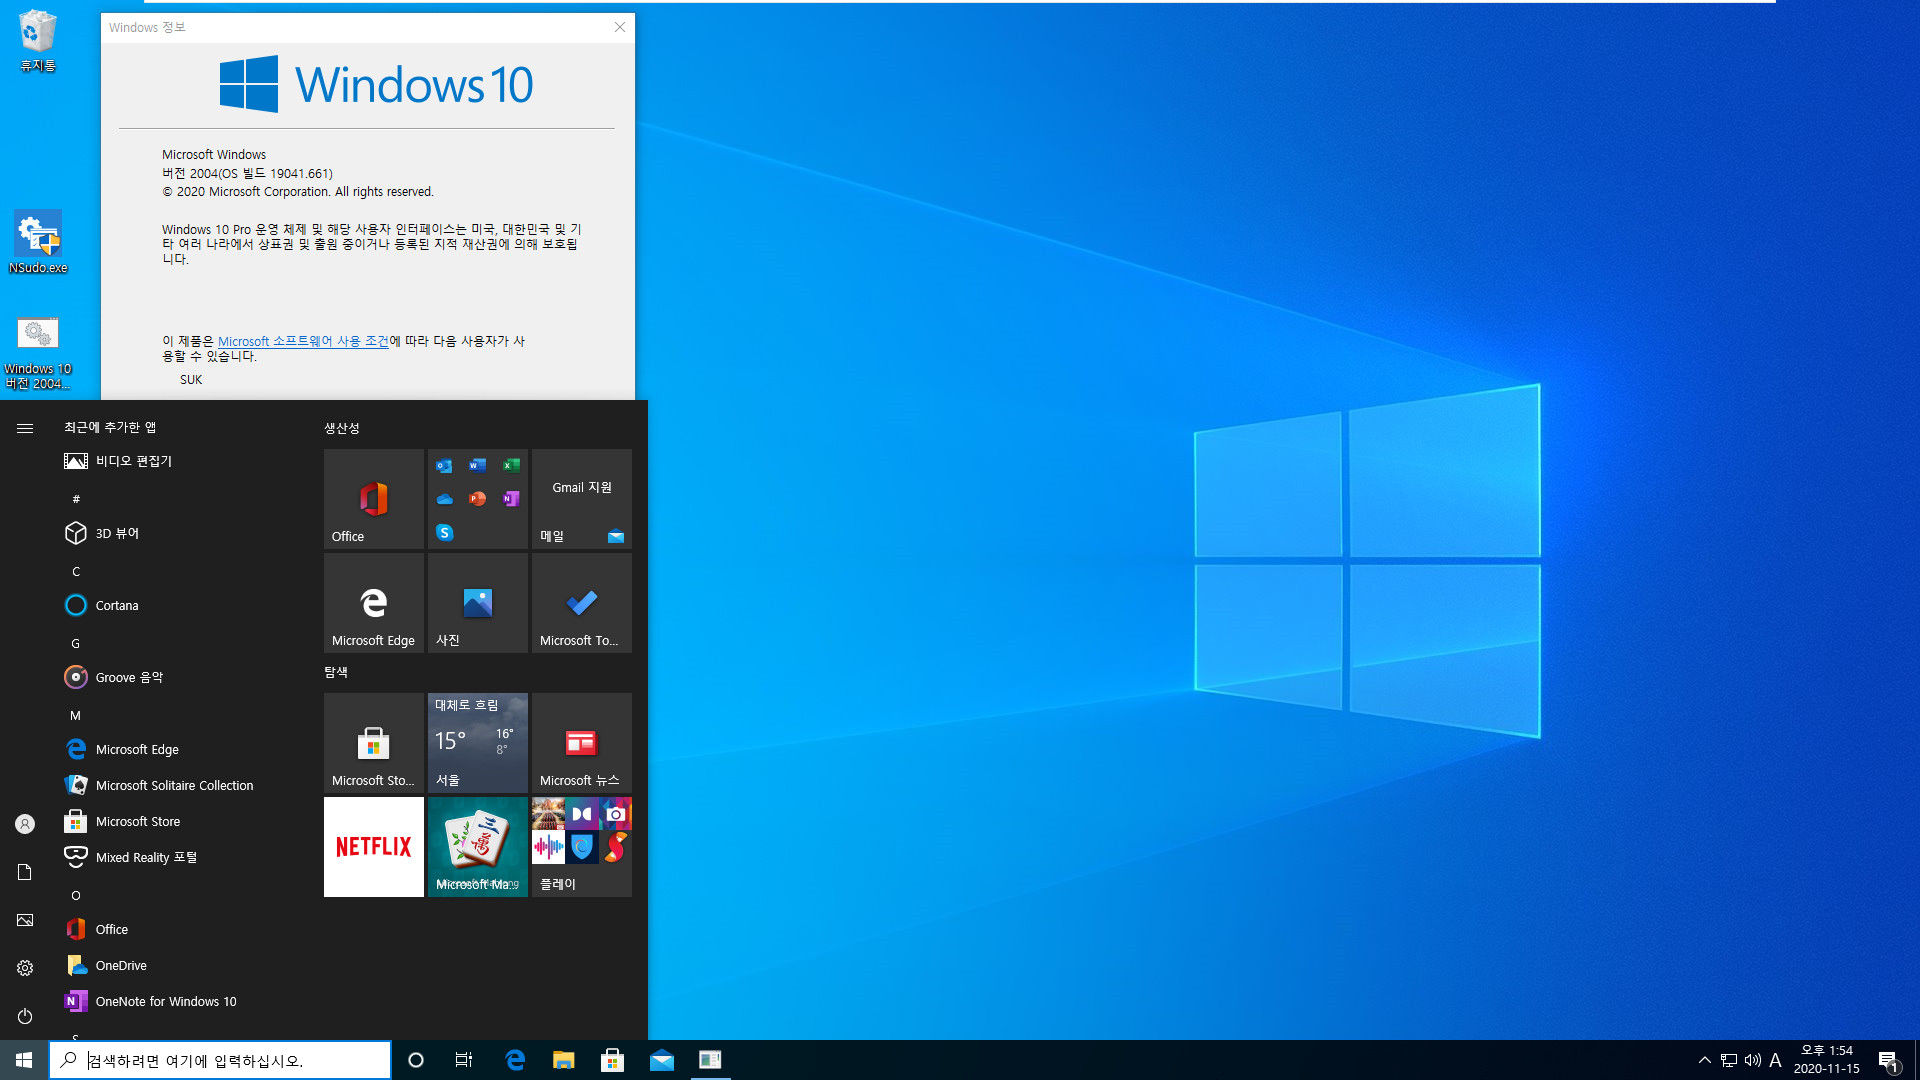Image resolution: width=1920 pixels, height=1080 pixels.
Task: Focus the taskbar search box
Action: (220, 1060)
